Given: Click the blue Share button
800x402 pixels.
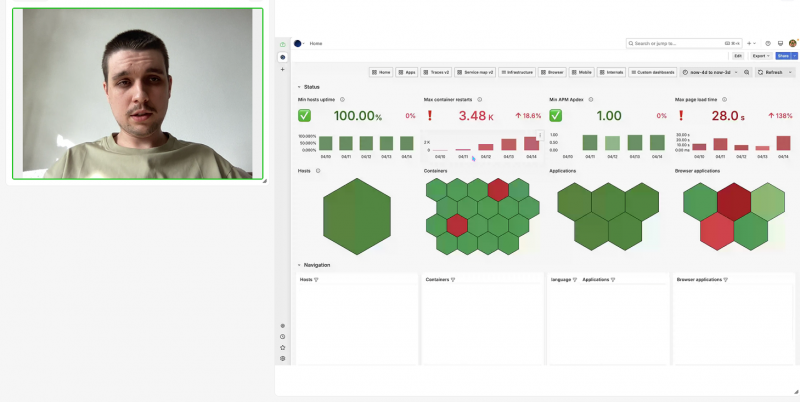Looking at the screenshot, I should (783, 56).
